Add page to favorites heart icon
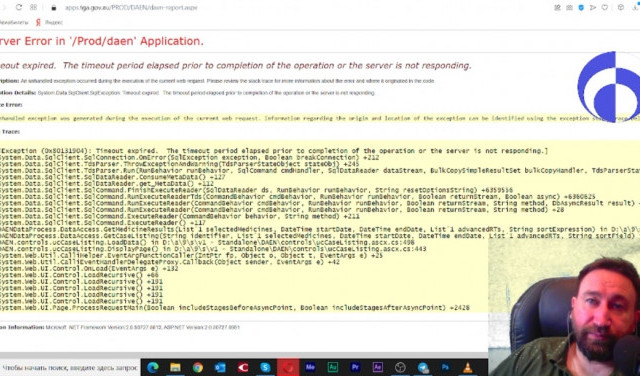Image resolution: width=640 pixels, height=376 pixels. pyautogui.click(x=605, y=7)
